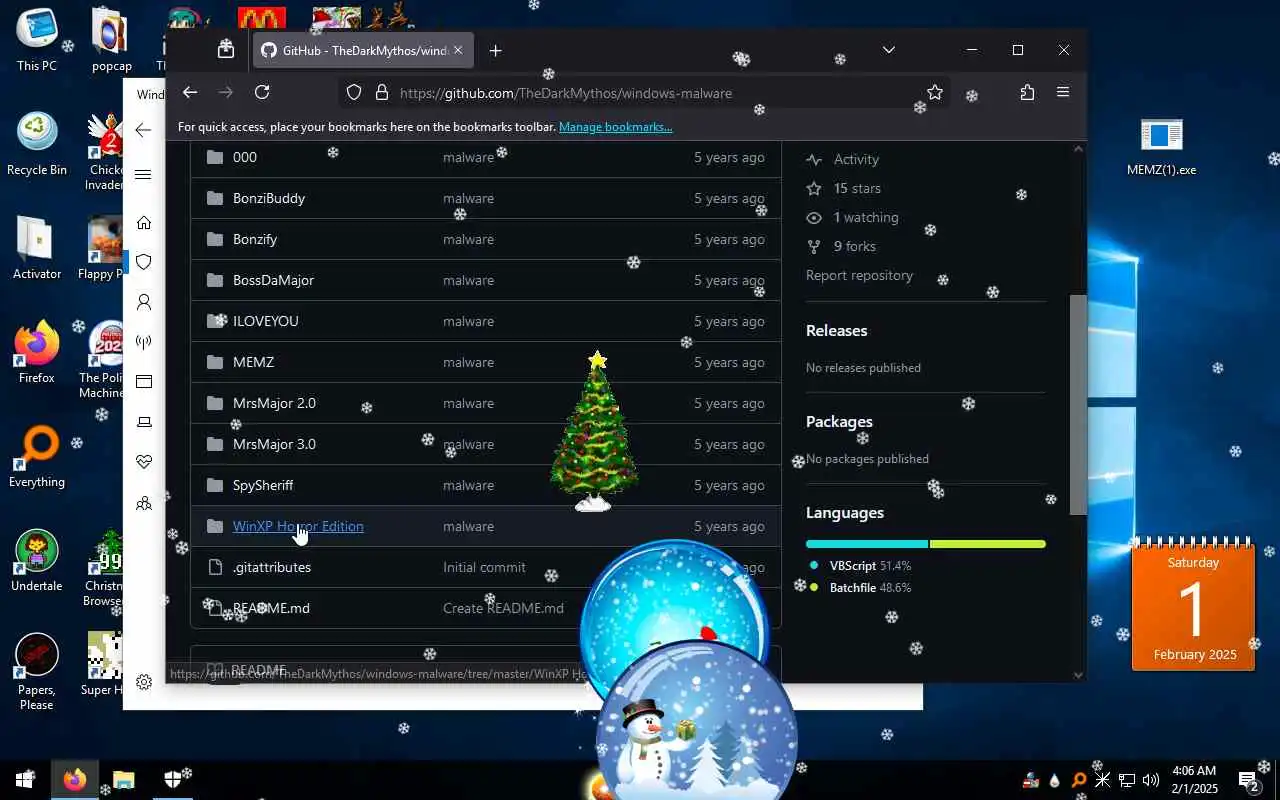Open the BonziBuddy folder link
This screenshot has height=800, width=1280.
coord(269,198)
